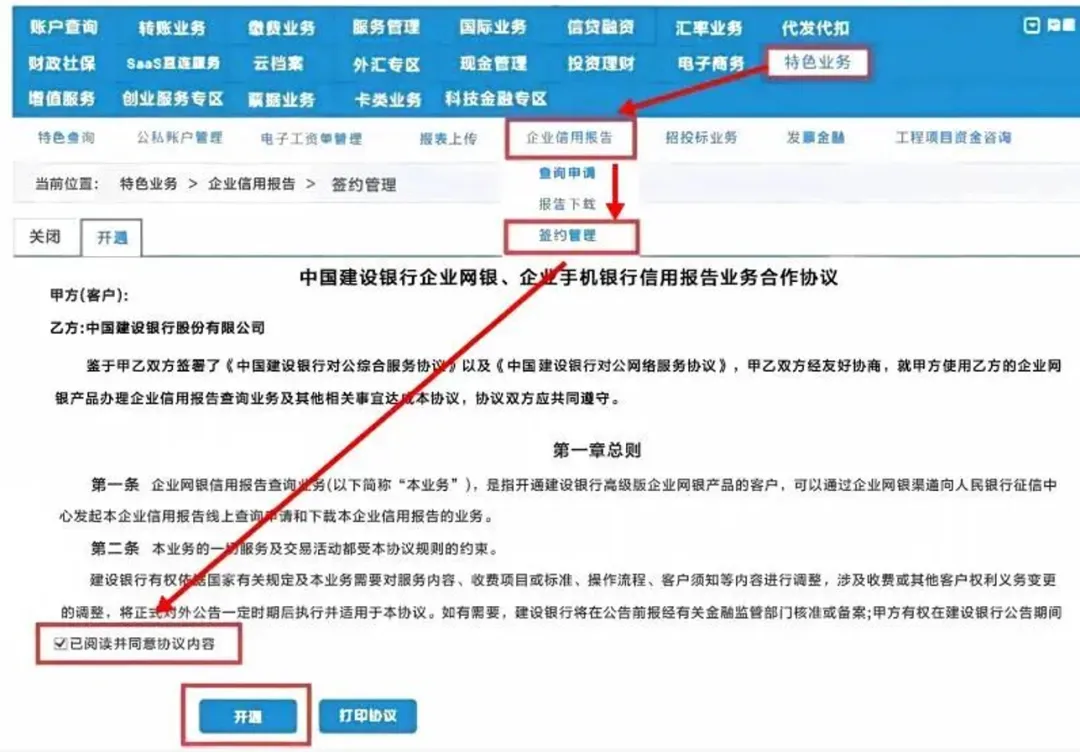Open the 外汇专区 menu

pos(386,64)
